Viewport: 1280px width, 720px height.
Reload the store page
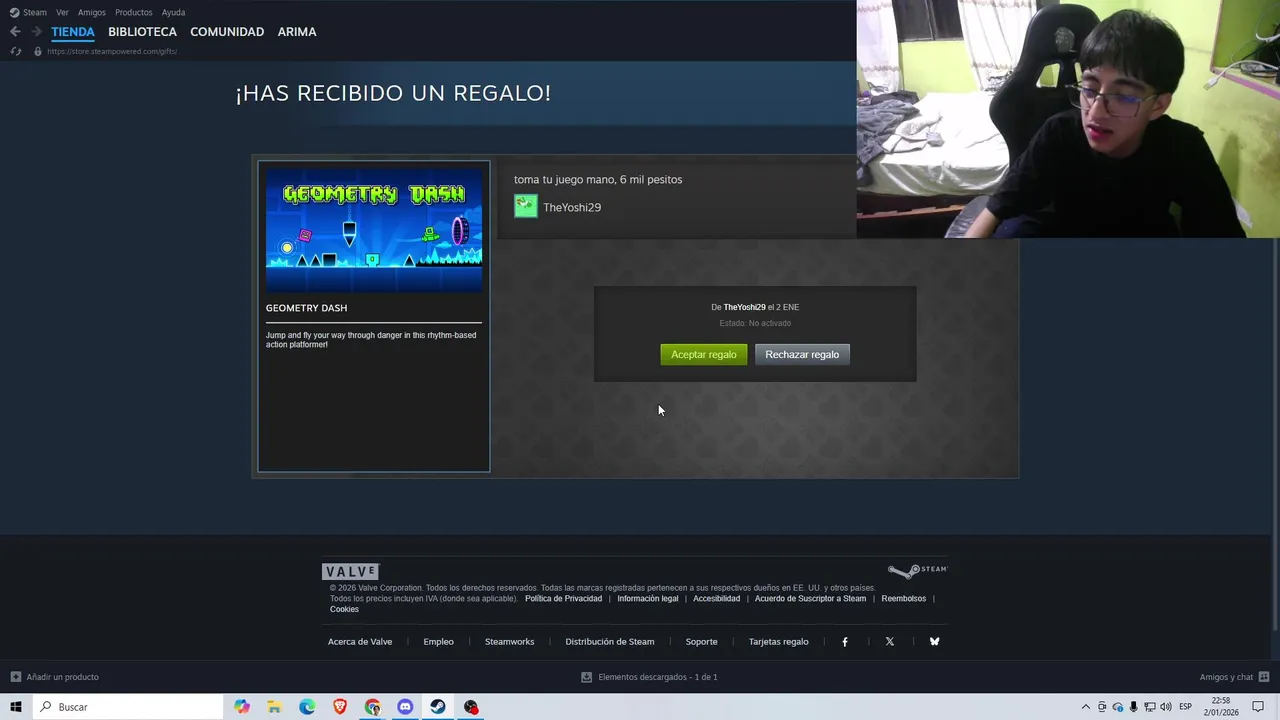point(15,51)
